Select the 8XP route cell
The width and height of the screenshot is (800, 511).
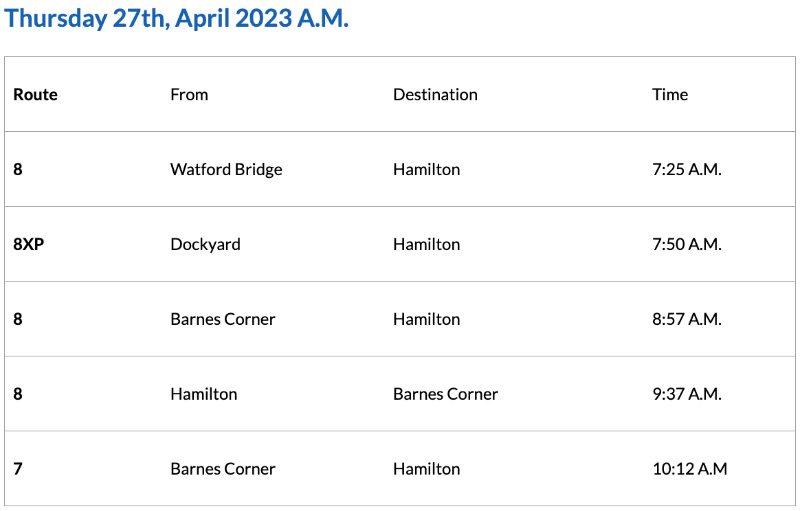coord(29,244)
